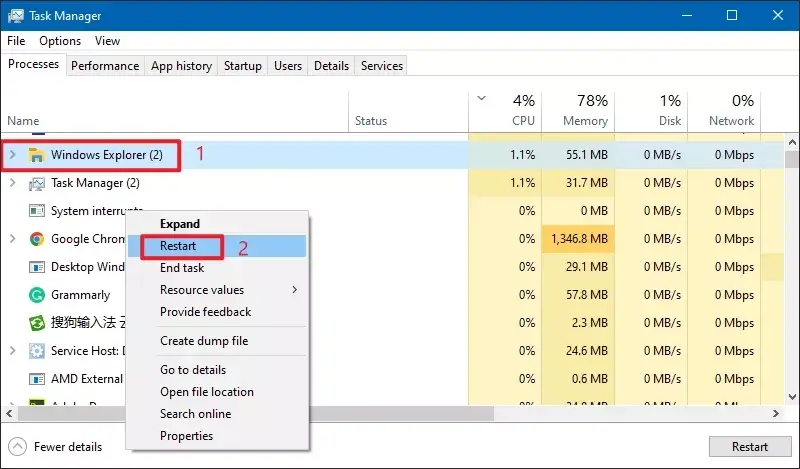Choose Expand in the context menu
Image resolution: width=800 pixels, height=469 pixels.
tap(217, 224)
